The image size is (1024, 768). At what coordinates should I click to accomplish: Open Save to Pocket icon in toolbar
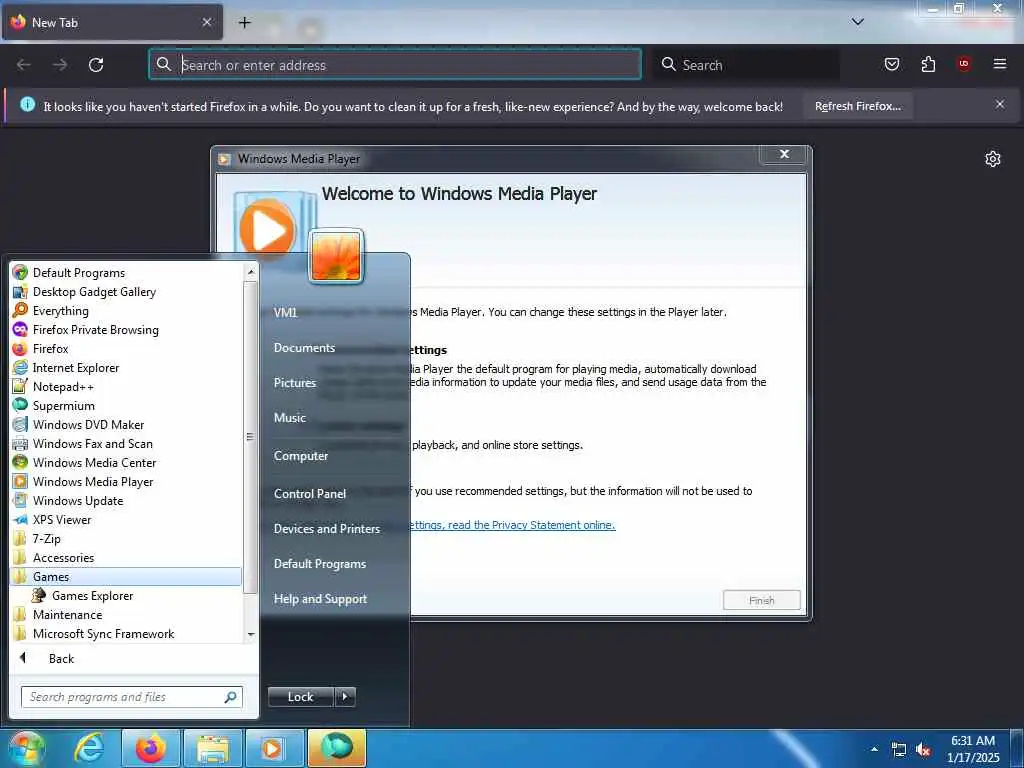coord(891,64)
